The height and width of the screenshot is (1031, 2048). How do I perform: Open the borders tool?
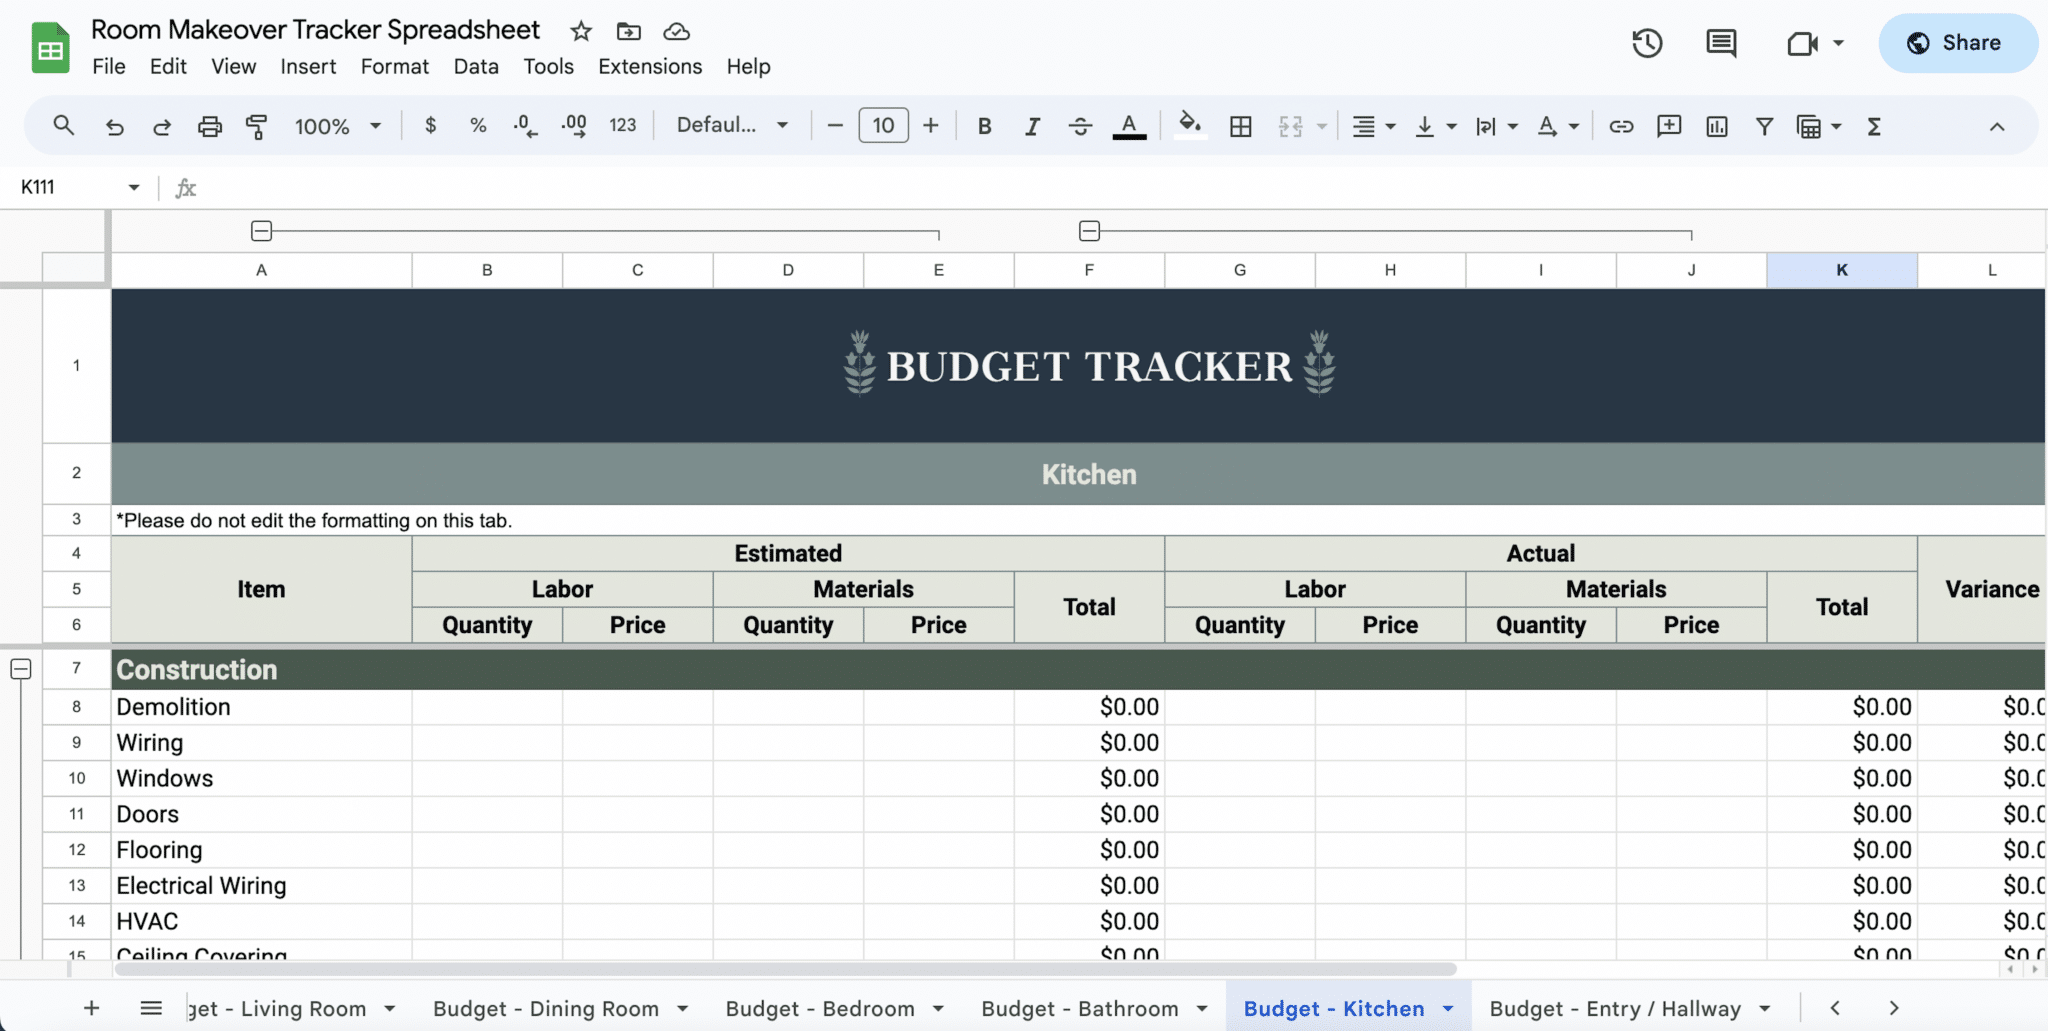click(1240, 126)
